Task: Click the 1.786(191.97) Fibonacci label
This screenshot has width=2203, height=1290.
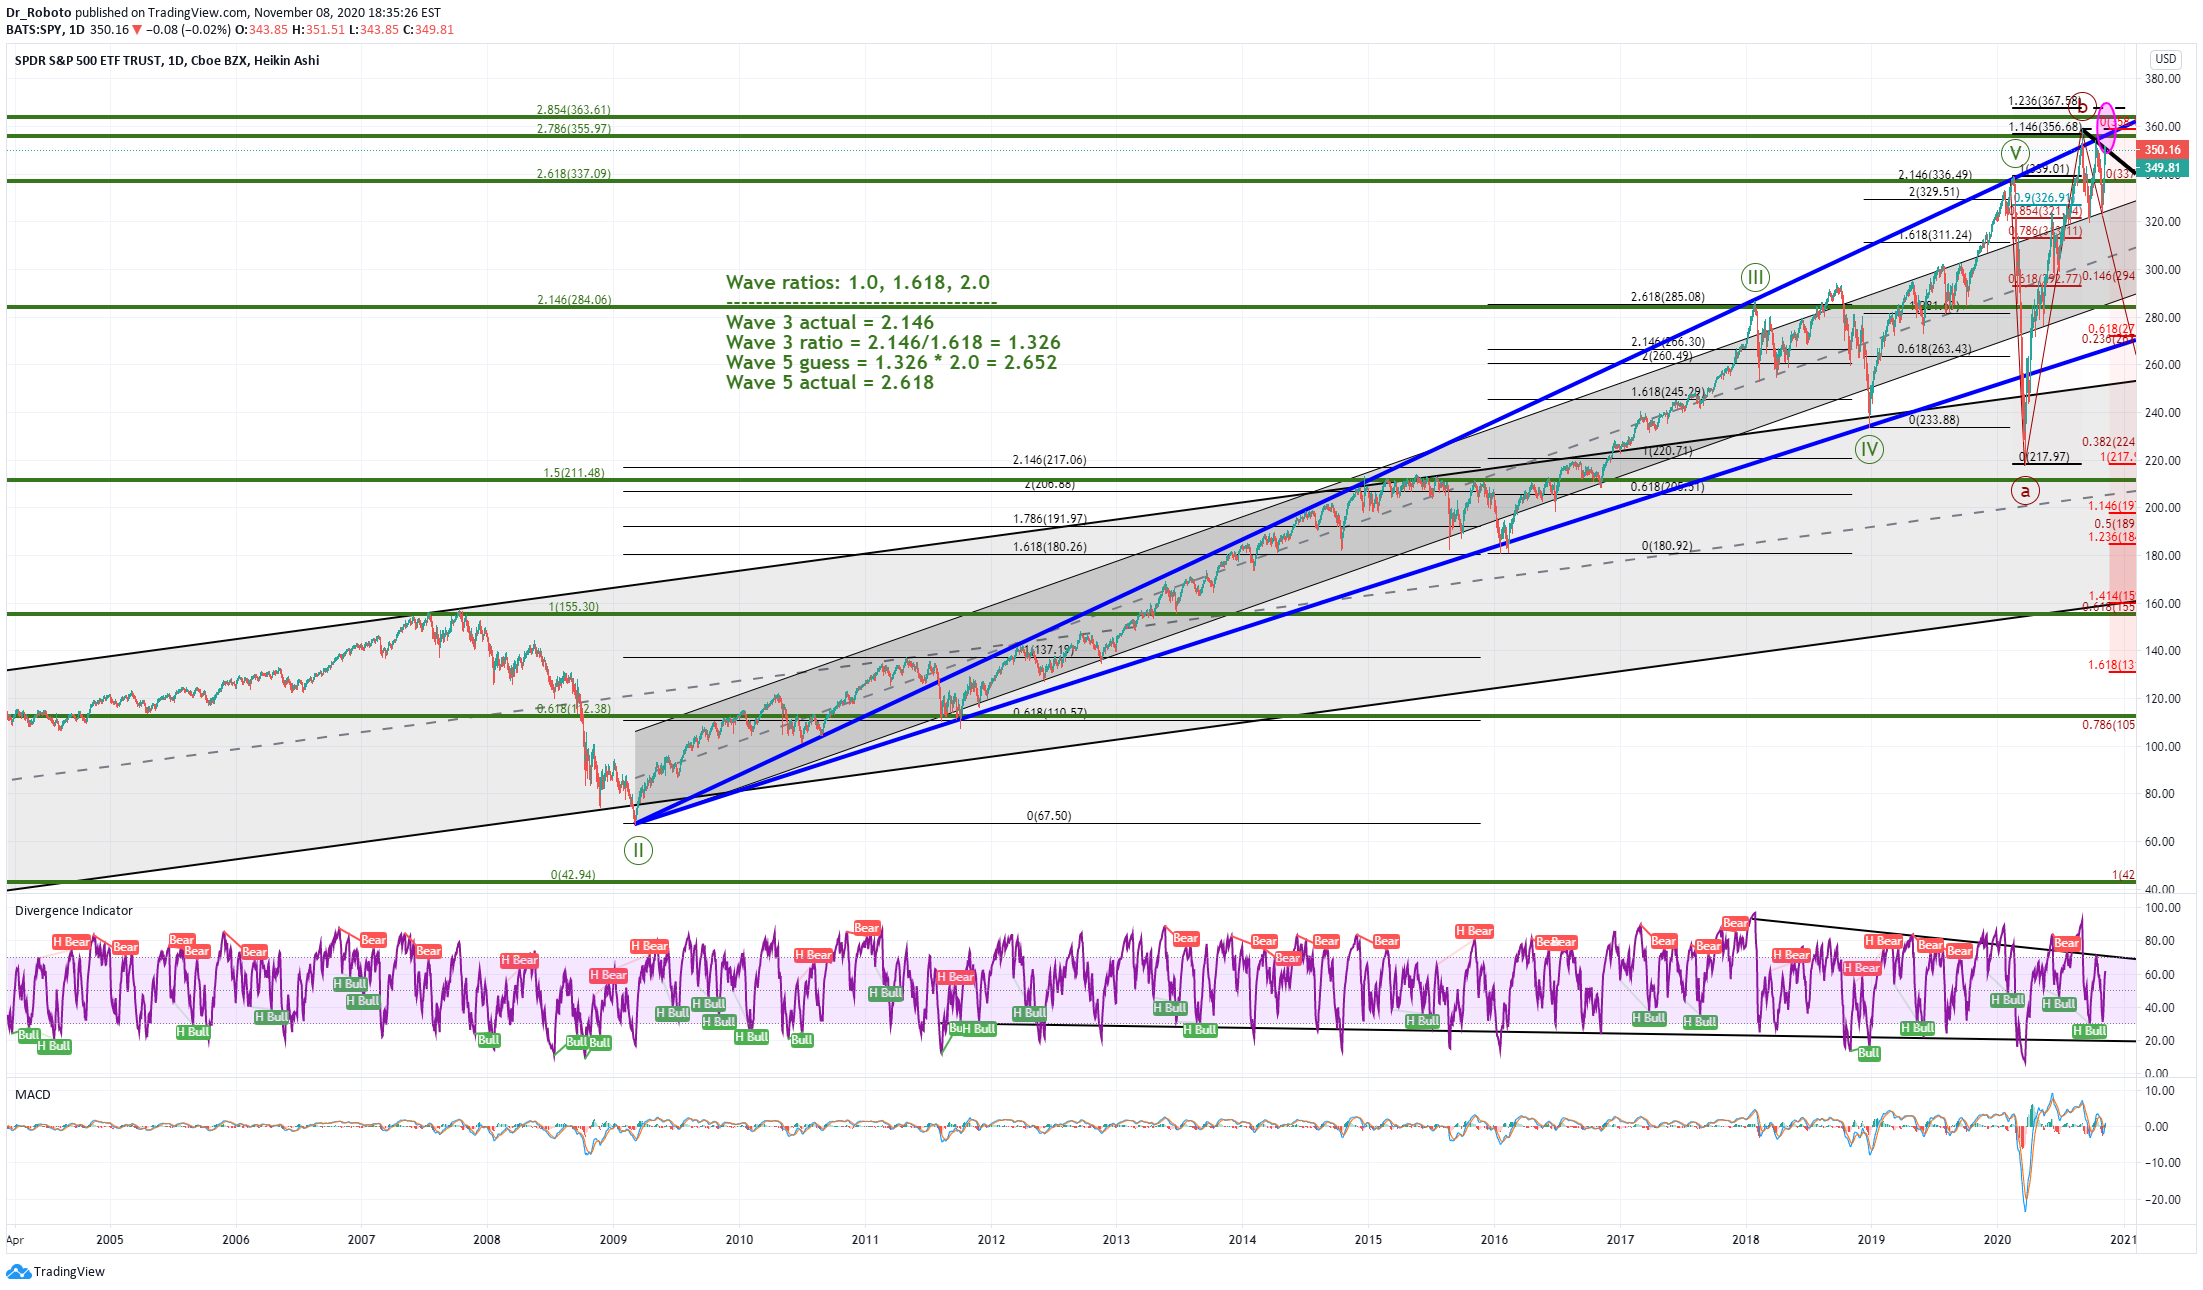Action: (x=1049, y=519)
